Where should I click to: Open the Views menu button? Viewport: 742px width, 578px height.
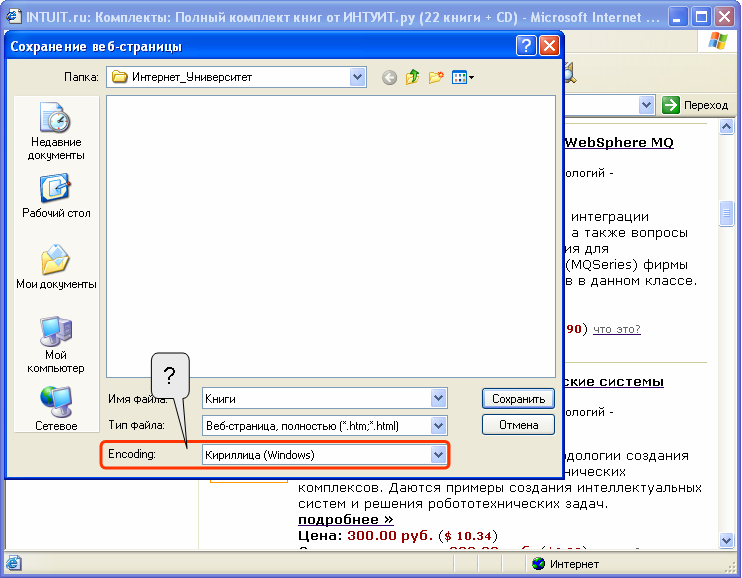point(462,77)
